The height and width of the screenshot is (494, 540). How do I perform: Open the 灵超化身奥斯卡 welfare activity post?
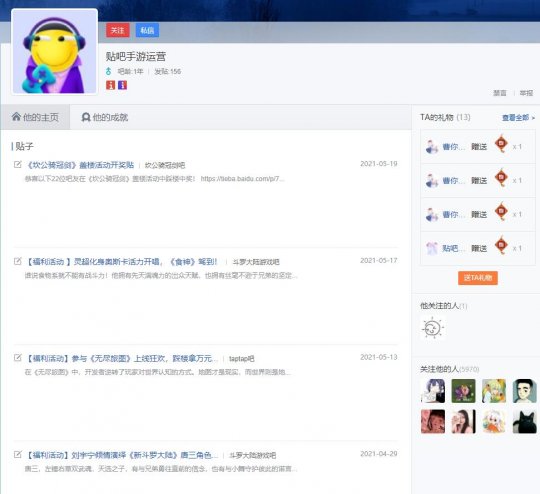[122, 262]
